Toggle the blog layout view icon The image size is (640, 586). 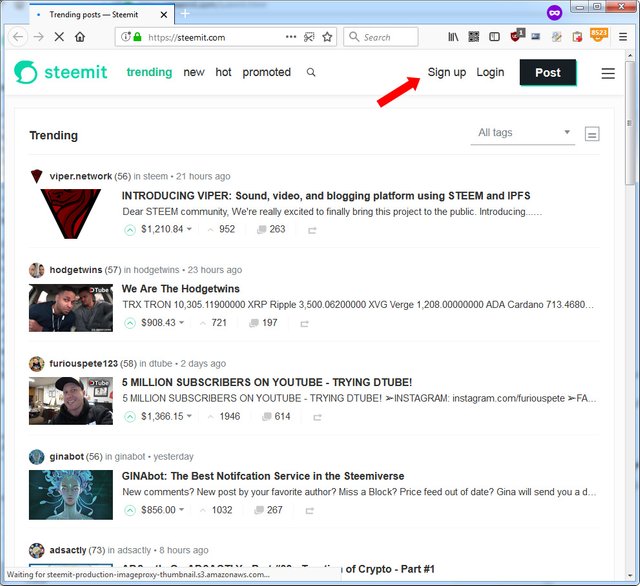pyautogui.click(x=592, y=134)
